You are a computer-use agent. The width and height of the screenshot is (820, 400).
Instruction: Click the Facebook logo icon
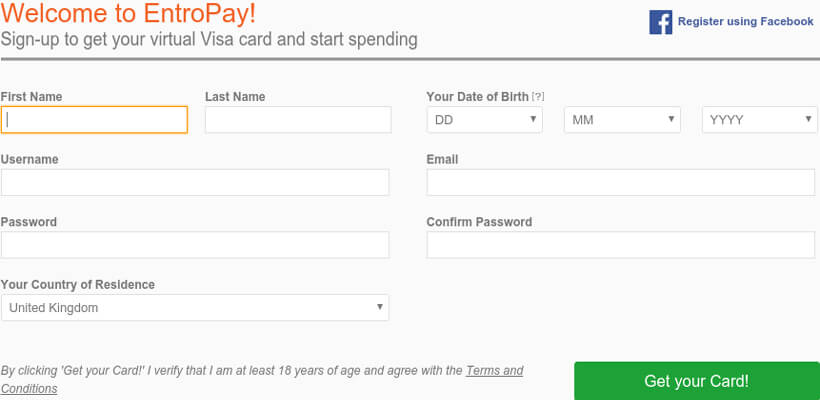click(660, 22)
